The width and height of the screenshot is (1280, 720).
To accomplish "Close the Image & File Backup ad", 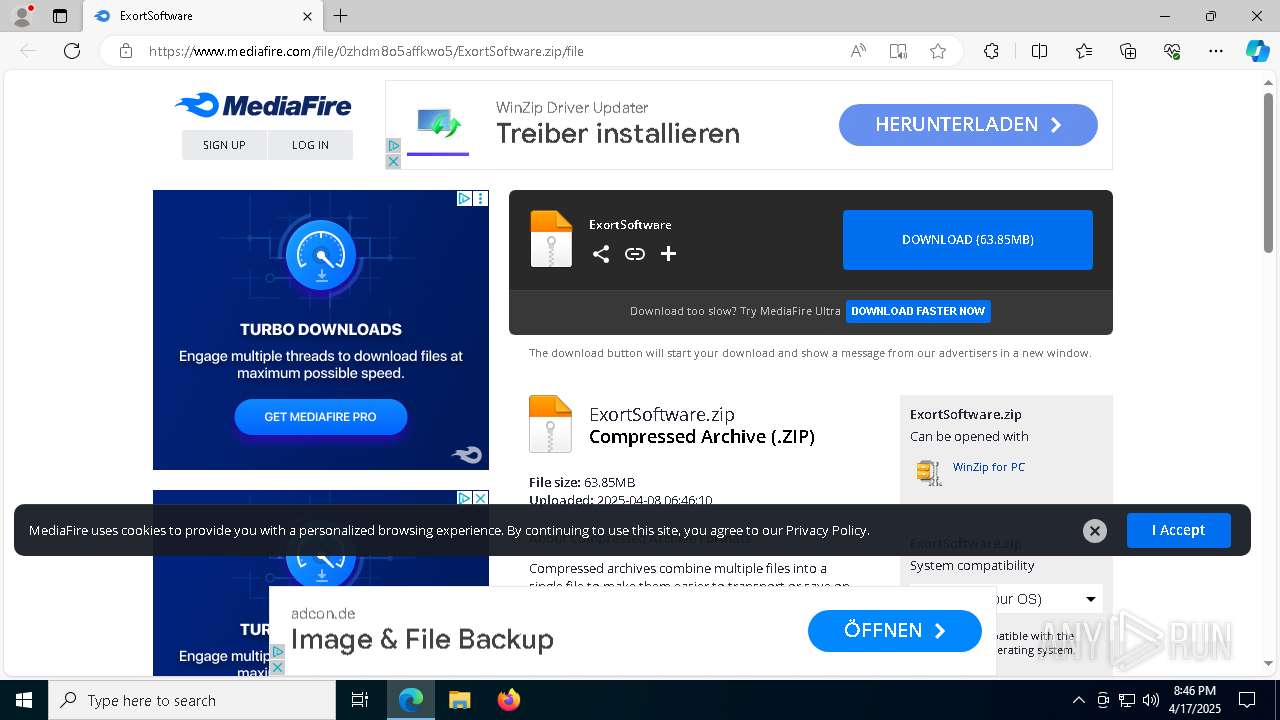I will [x=277, y=667].
